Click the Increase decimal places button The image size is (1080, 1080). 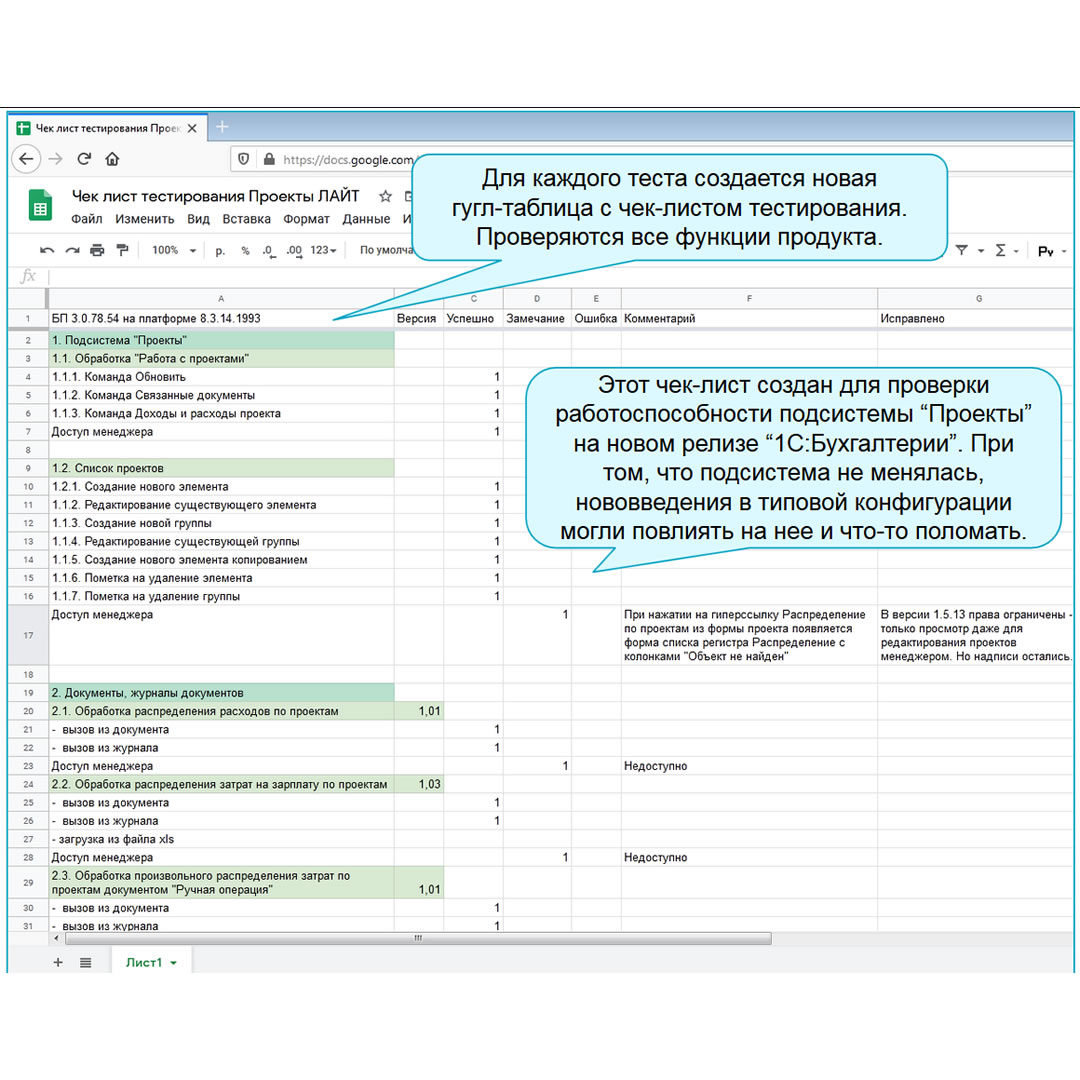tap(294, 251)
